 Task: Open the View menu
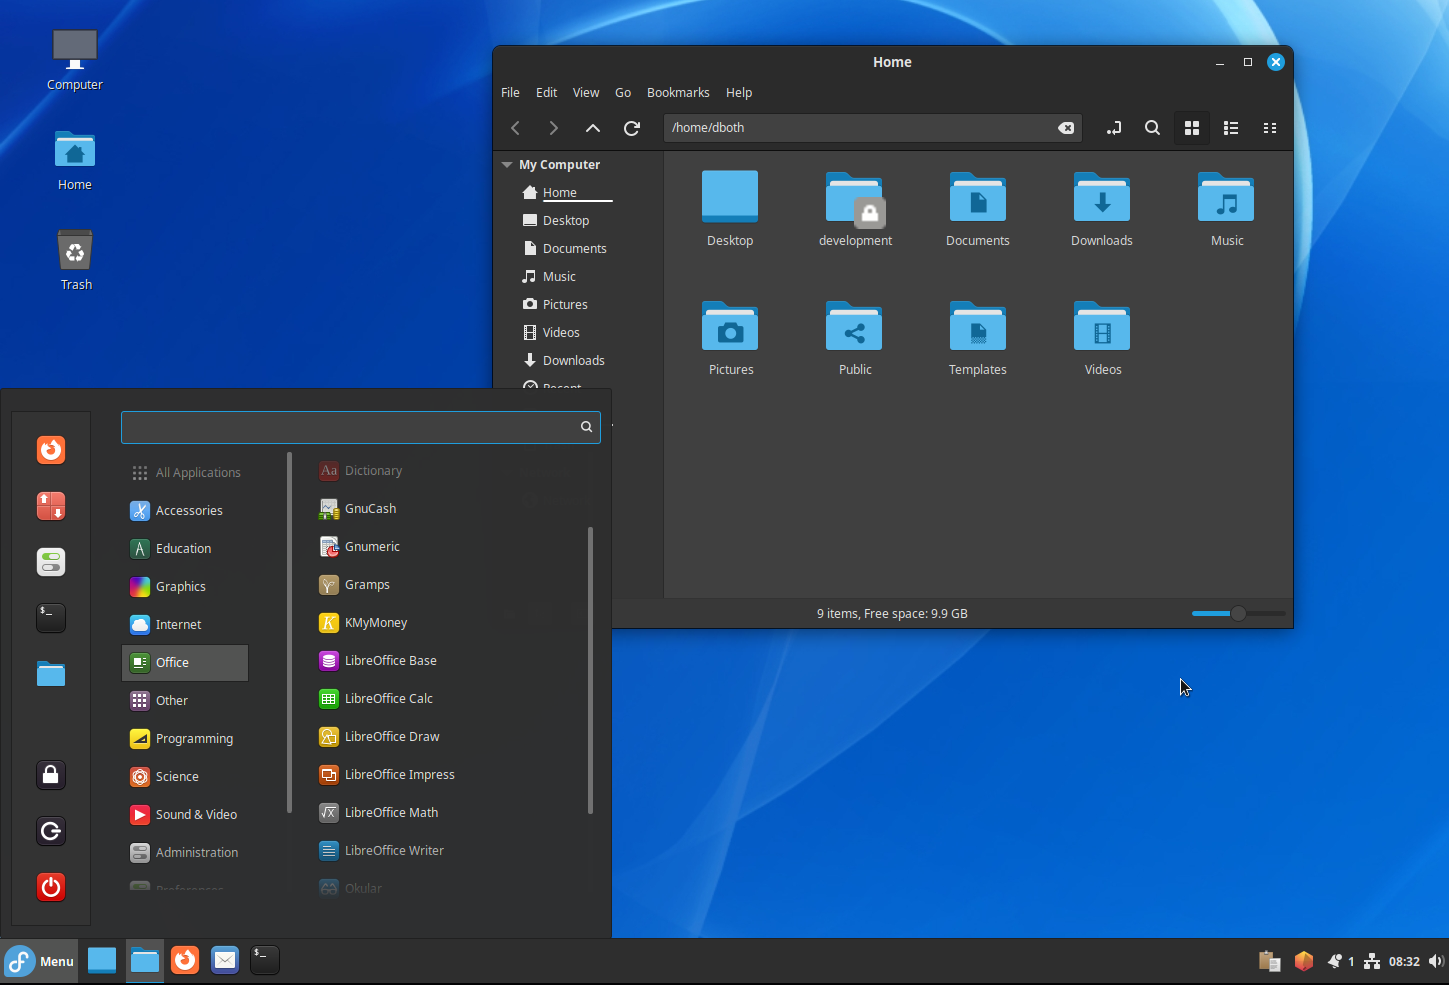click(x=586, y=92)
